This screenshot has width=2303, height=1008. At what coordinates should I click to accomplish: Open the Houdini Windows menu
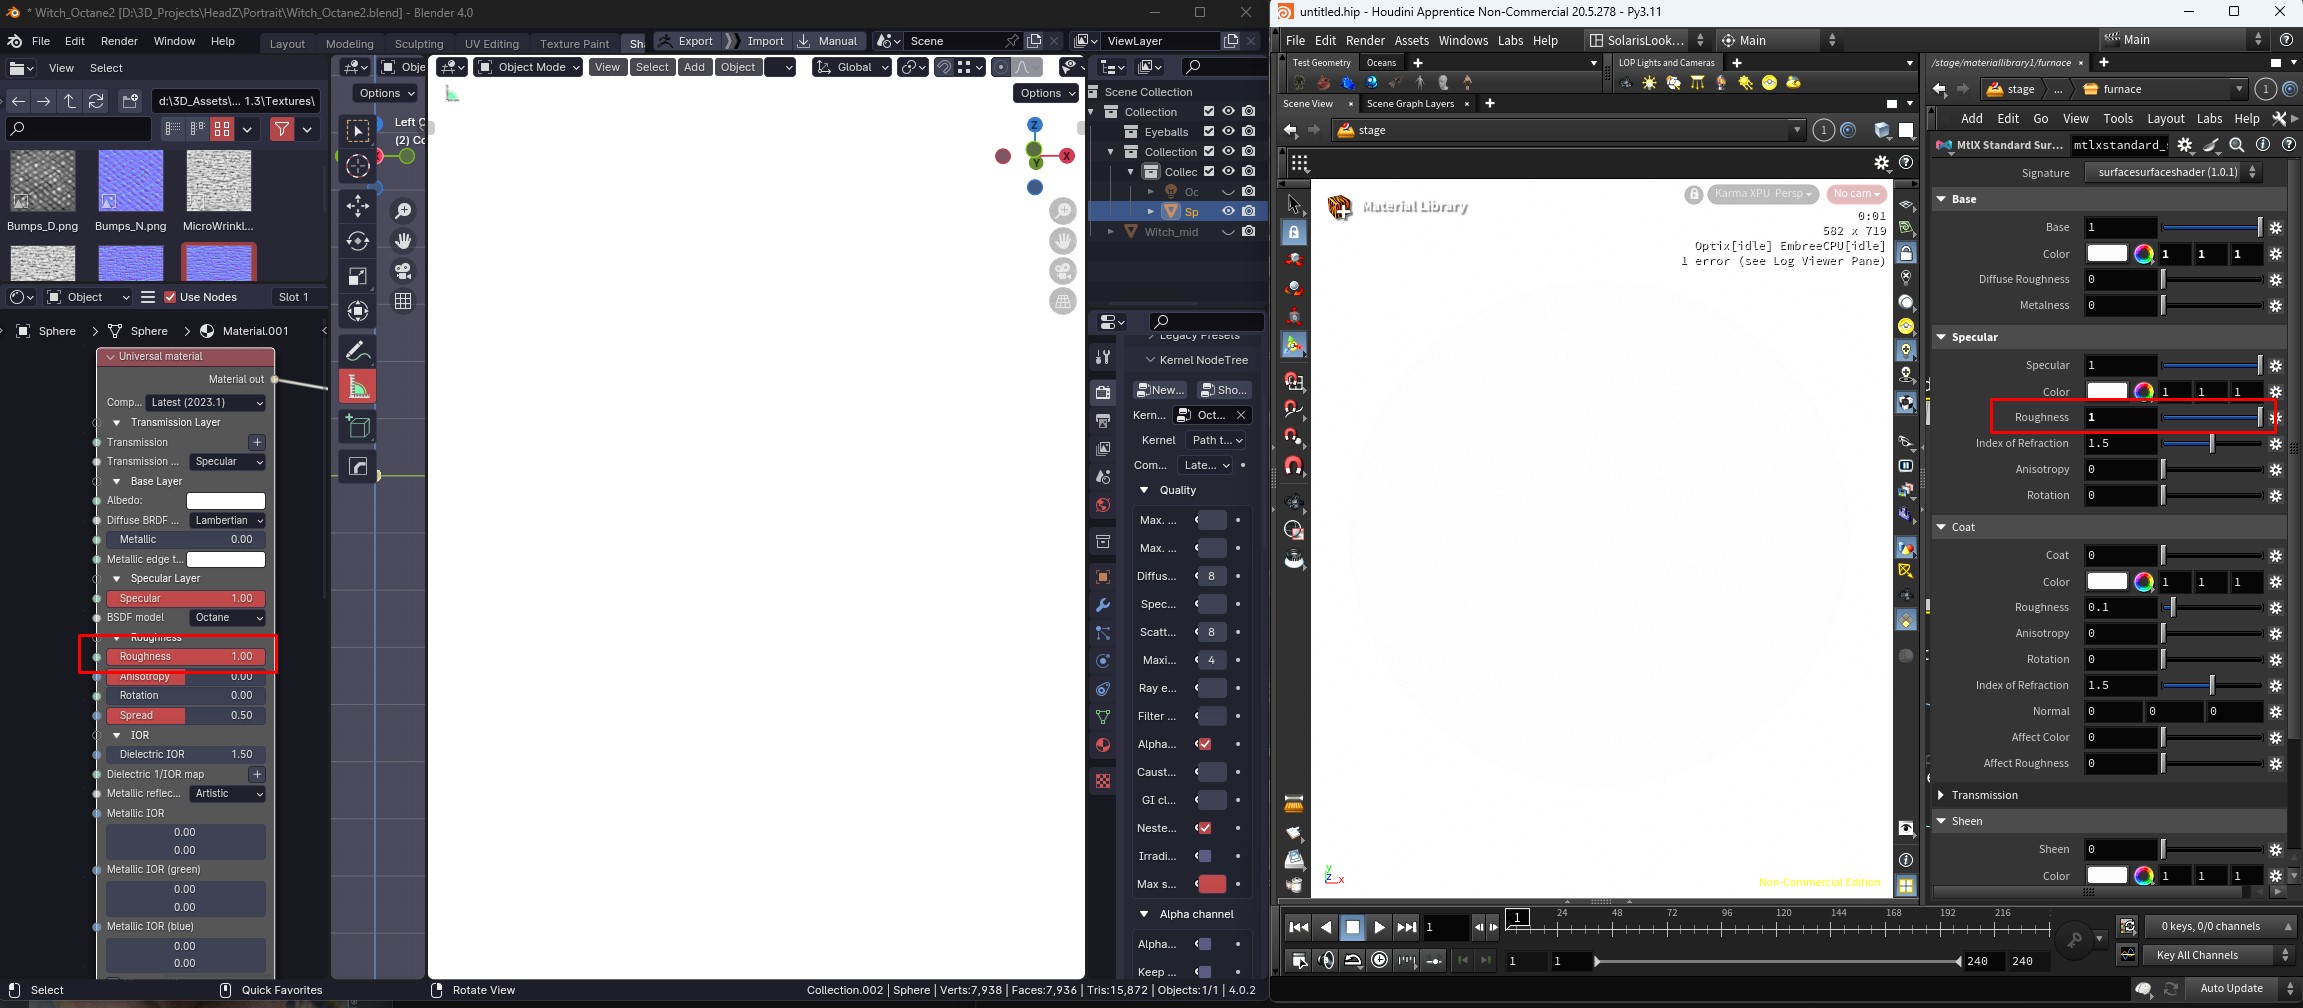point(1463,40)
